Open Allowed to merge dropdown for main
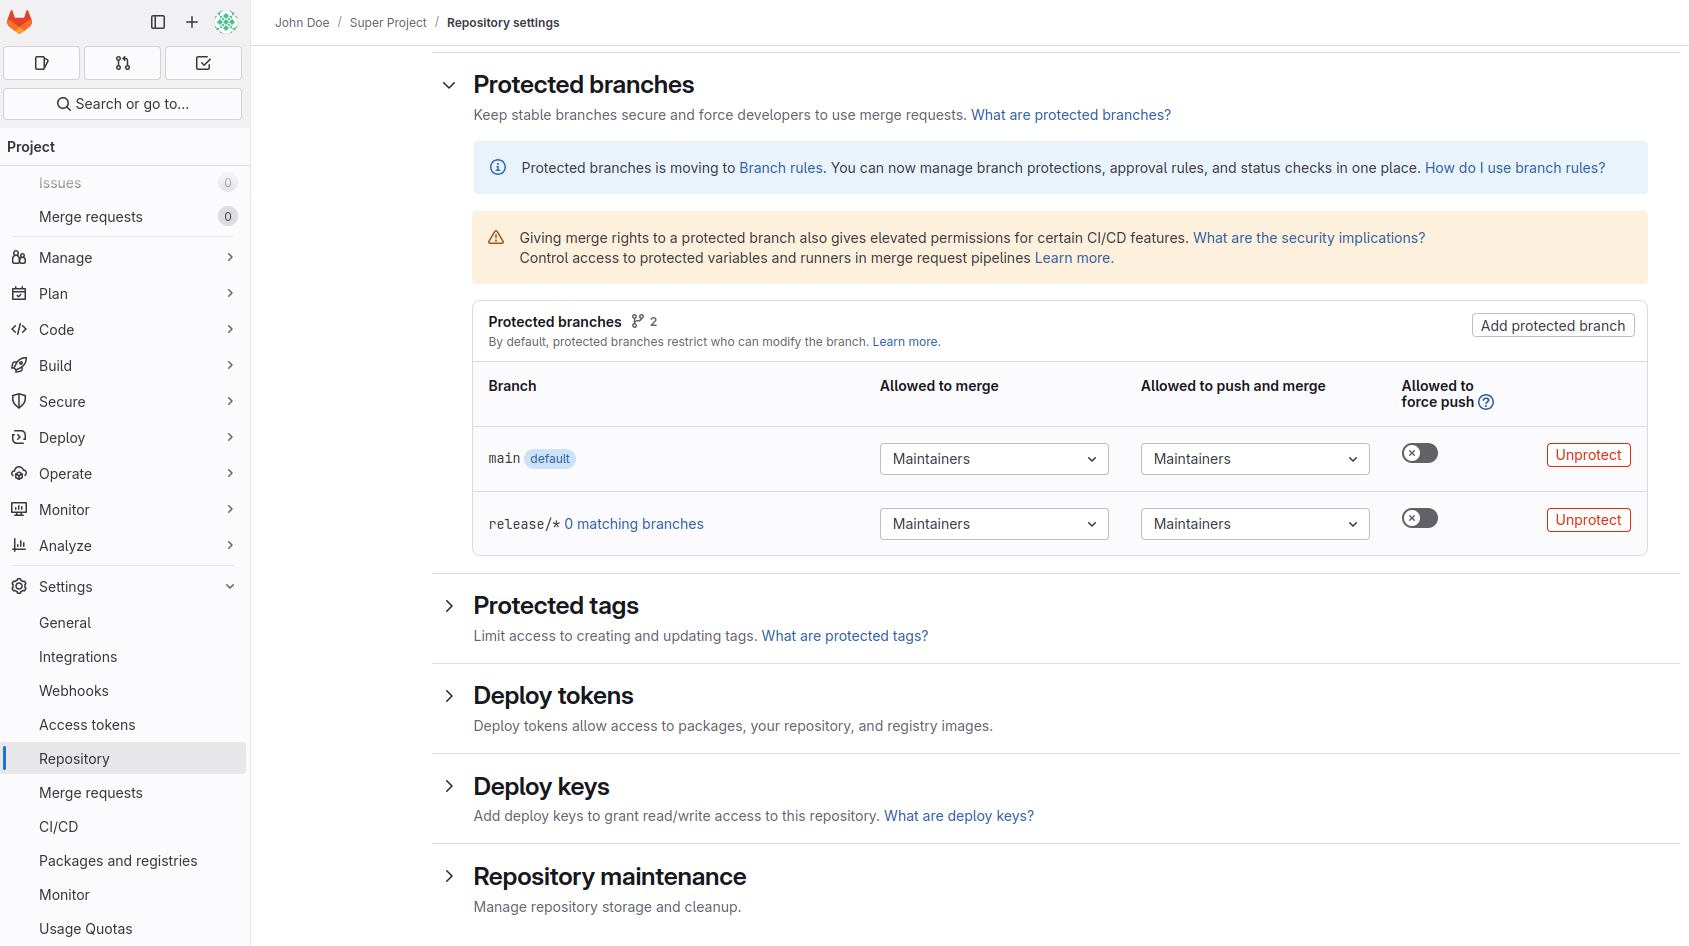The height and width of the screenshot is (946, 1689). [993, 458]
